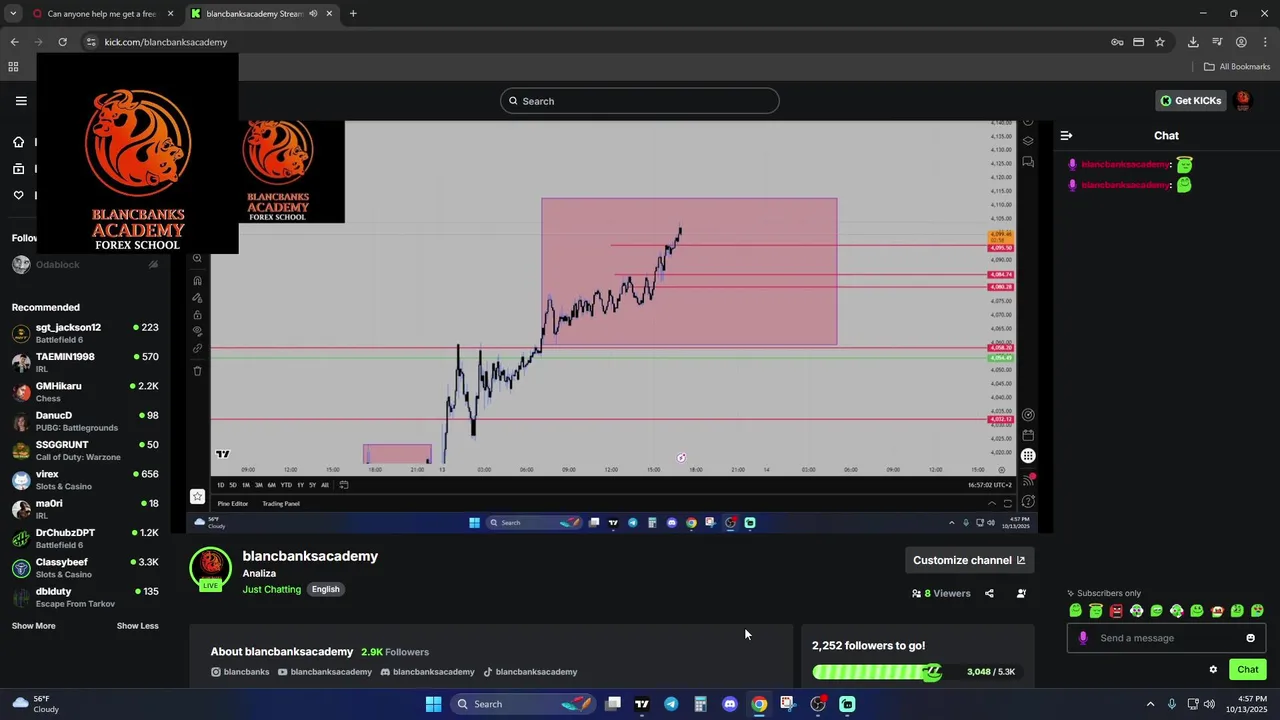Open the DrChubzDPT Battlefield 6 channel
This screenshot has height=720, width=1280.
(x=85, y=539)
